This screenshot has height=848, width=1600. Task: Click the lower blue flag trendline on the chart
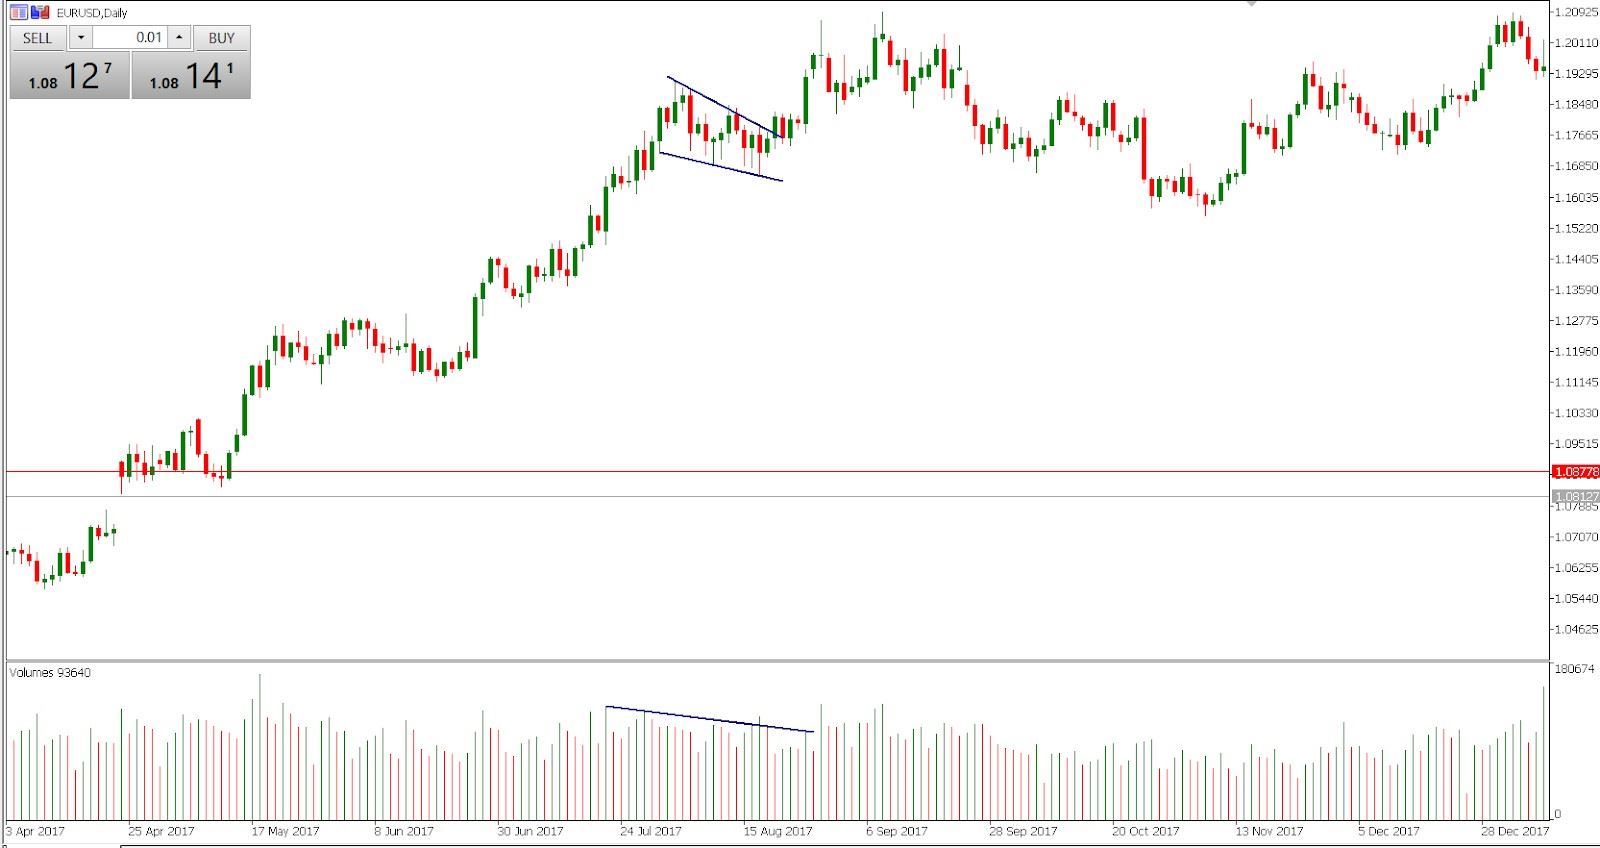pos(720,165)
